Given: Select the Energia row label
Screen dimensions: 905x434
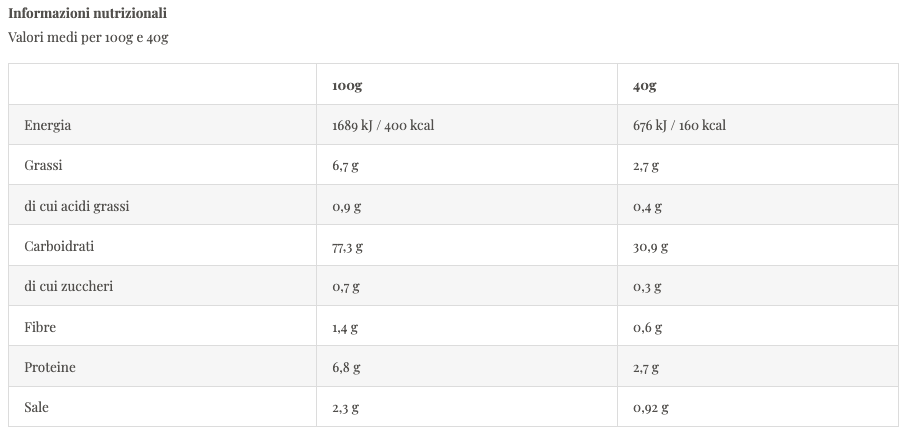Looking at the screenshot, I should [x=48, y=125].
